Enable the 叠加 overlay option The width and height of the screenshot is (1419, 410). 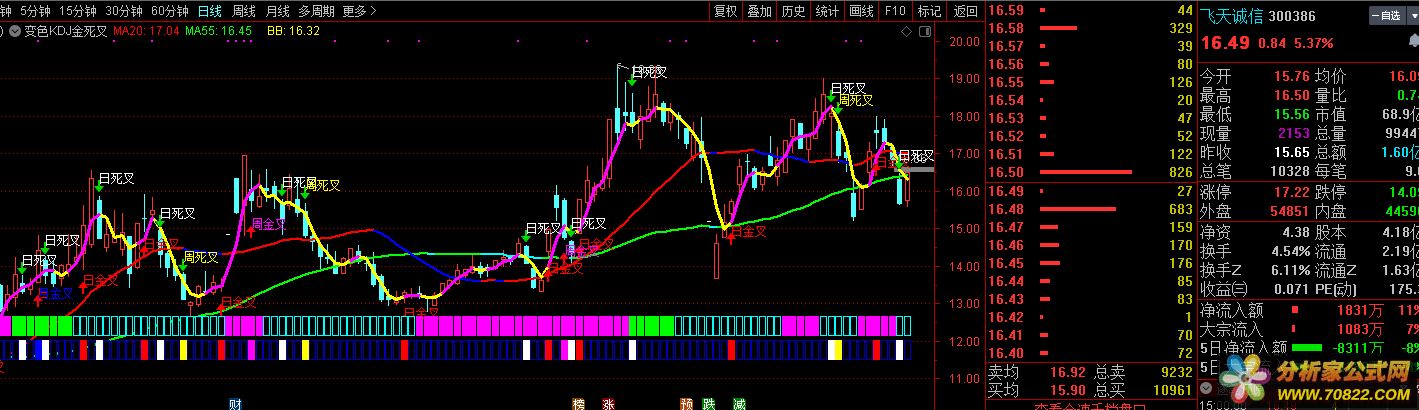(759, 11)
